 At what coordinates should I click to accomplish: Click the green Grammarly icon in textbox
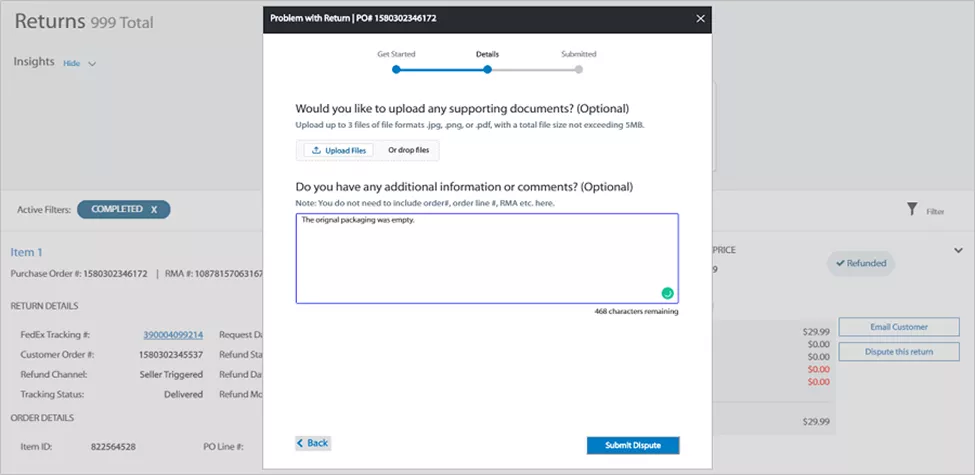(667, 293)
